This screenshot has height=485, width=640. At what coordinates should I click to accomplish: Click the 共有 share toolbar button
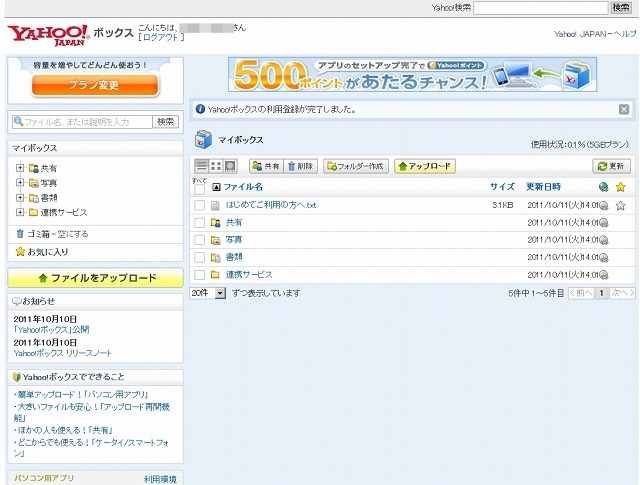tap(266, 166)
